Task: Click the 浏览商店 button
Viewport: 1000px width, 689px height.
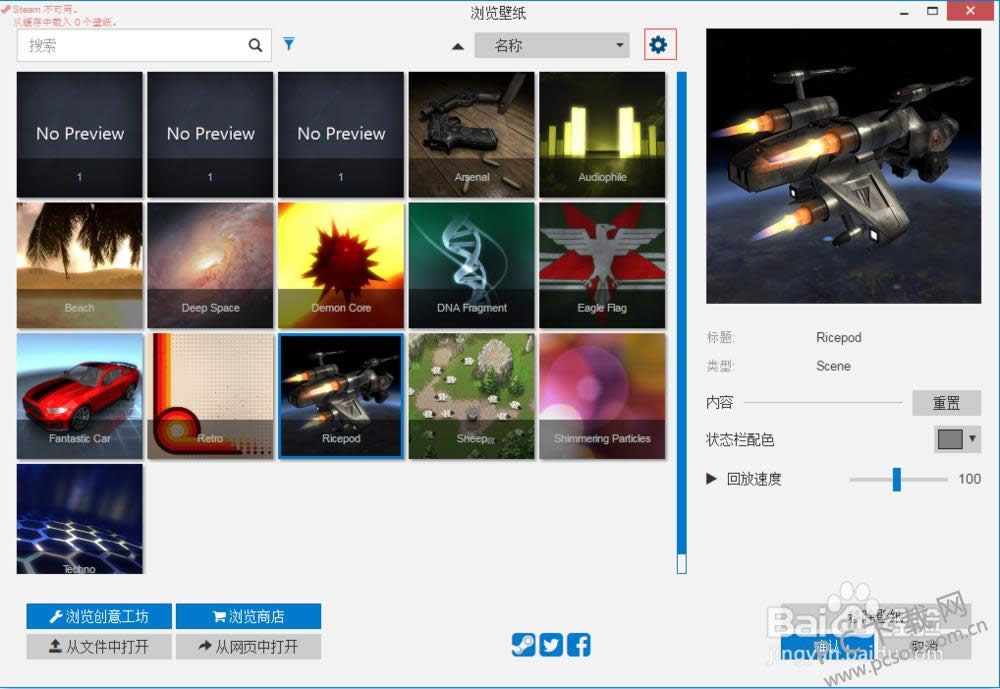Action: click(248, 616)
